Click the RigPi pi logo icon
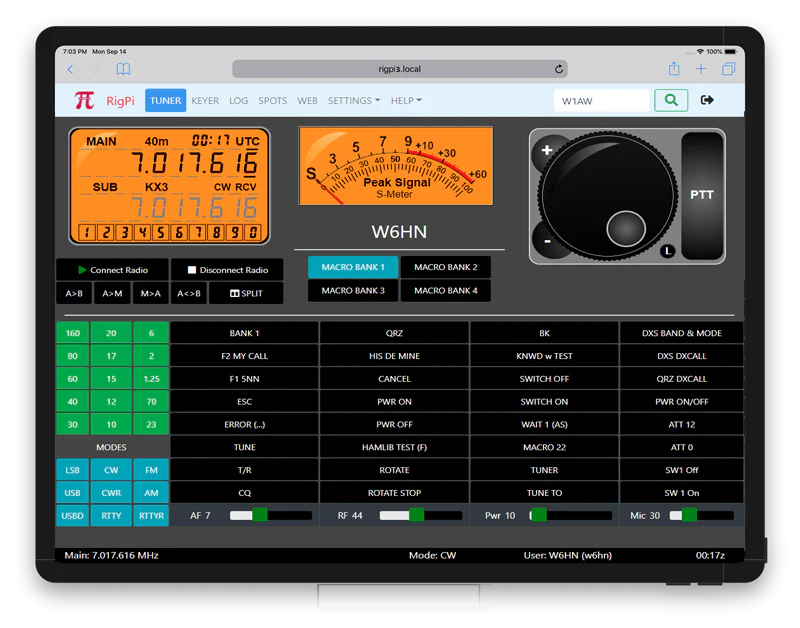The width and height of the screenshot is (800, 628). [x=84, y=100]
